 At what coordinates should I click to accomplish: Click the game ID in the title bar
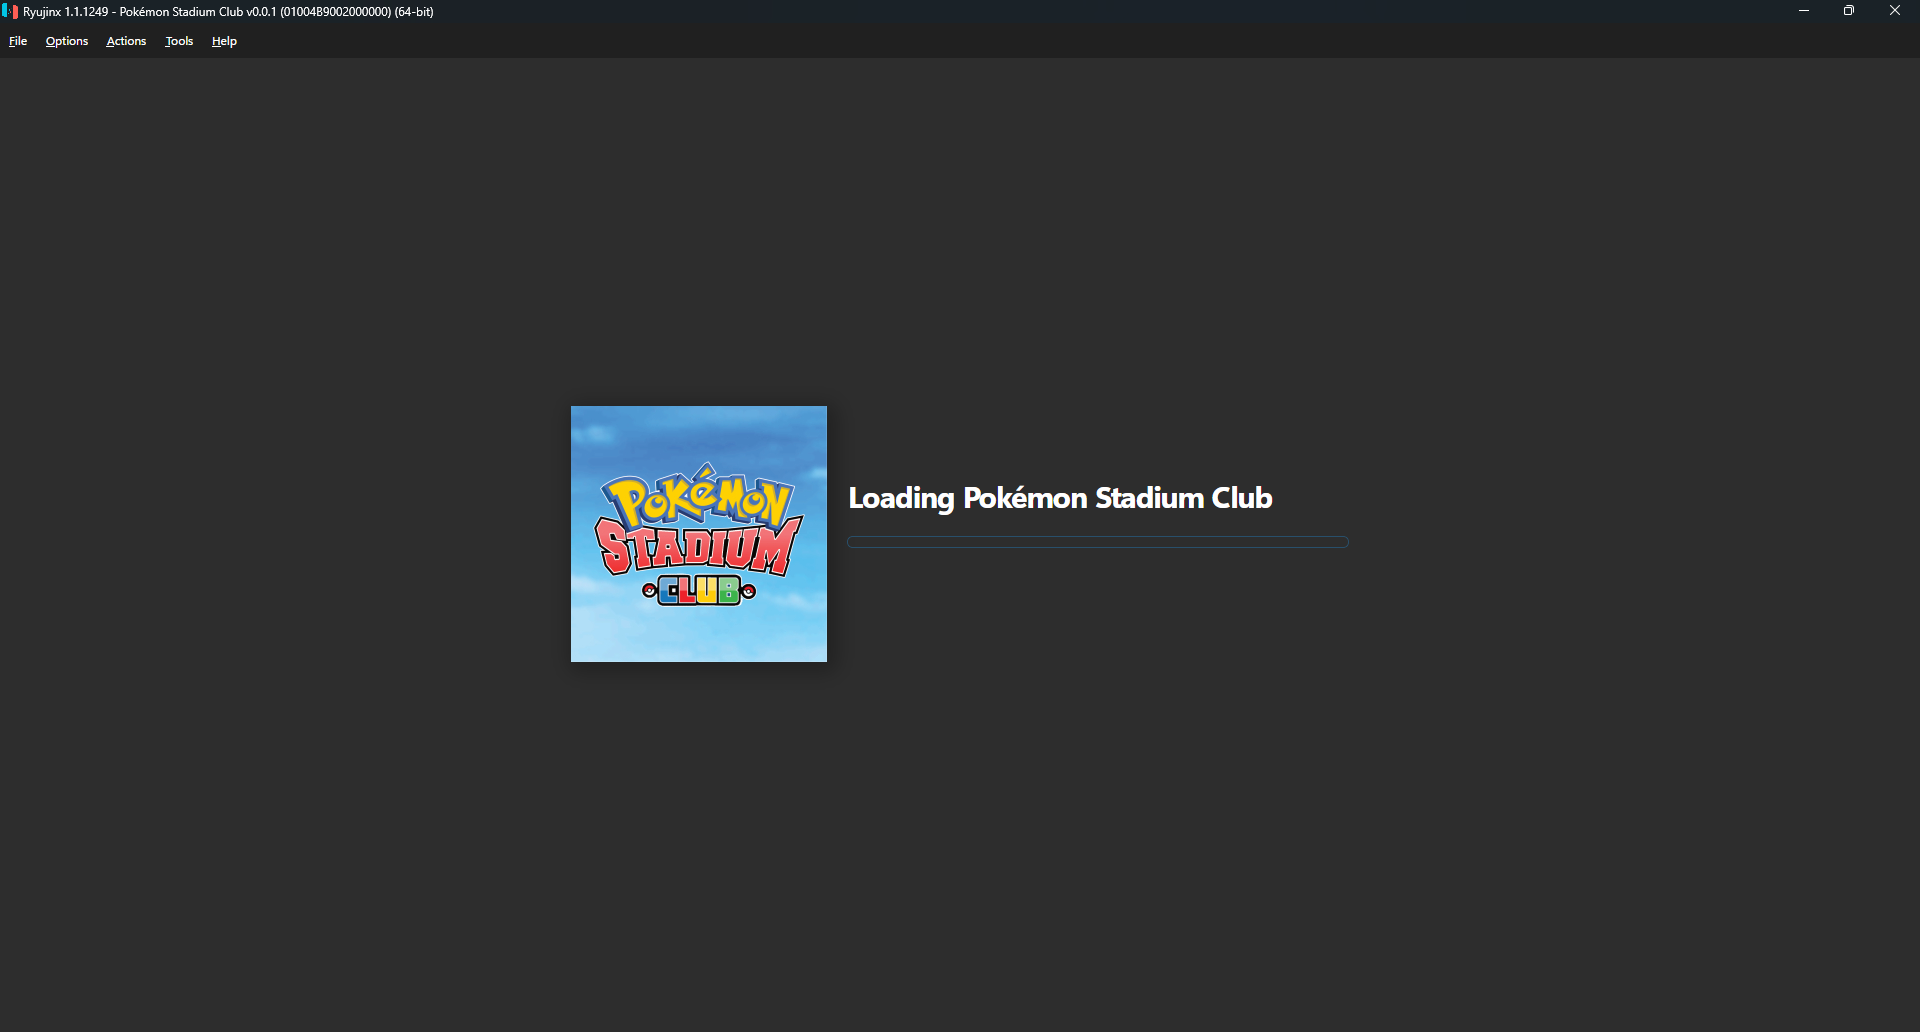[335, 12]
